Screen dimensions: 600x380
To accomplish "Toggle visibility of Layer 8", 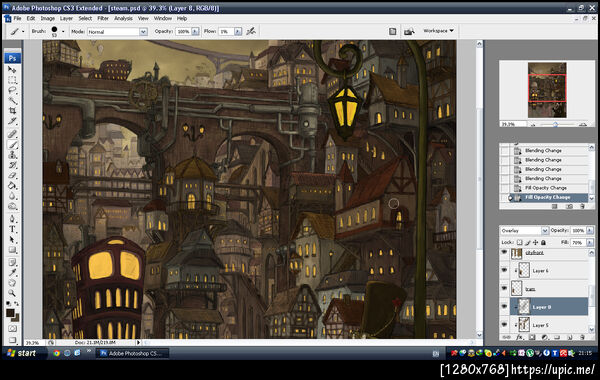I will pyautogui.click(x=504, y=307).
